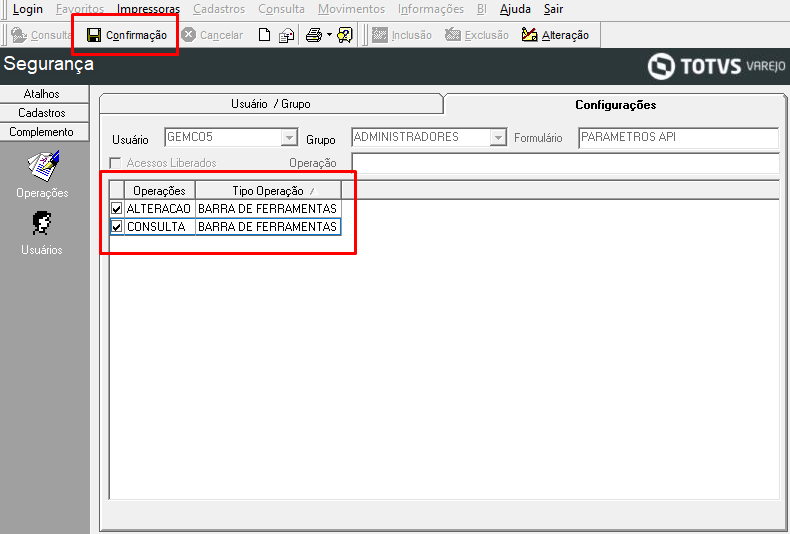Open the Movimentos menu
This screenshot has width=790, height=534.
tap(351, 9)
